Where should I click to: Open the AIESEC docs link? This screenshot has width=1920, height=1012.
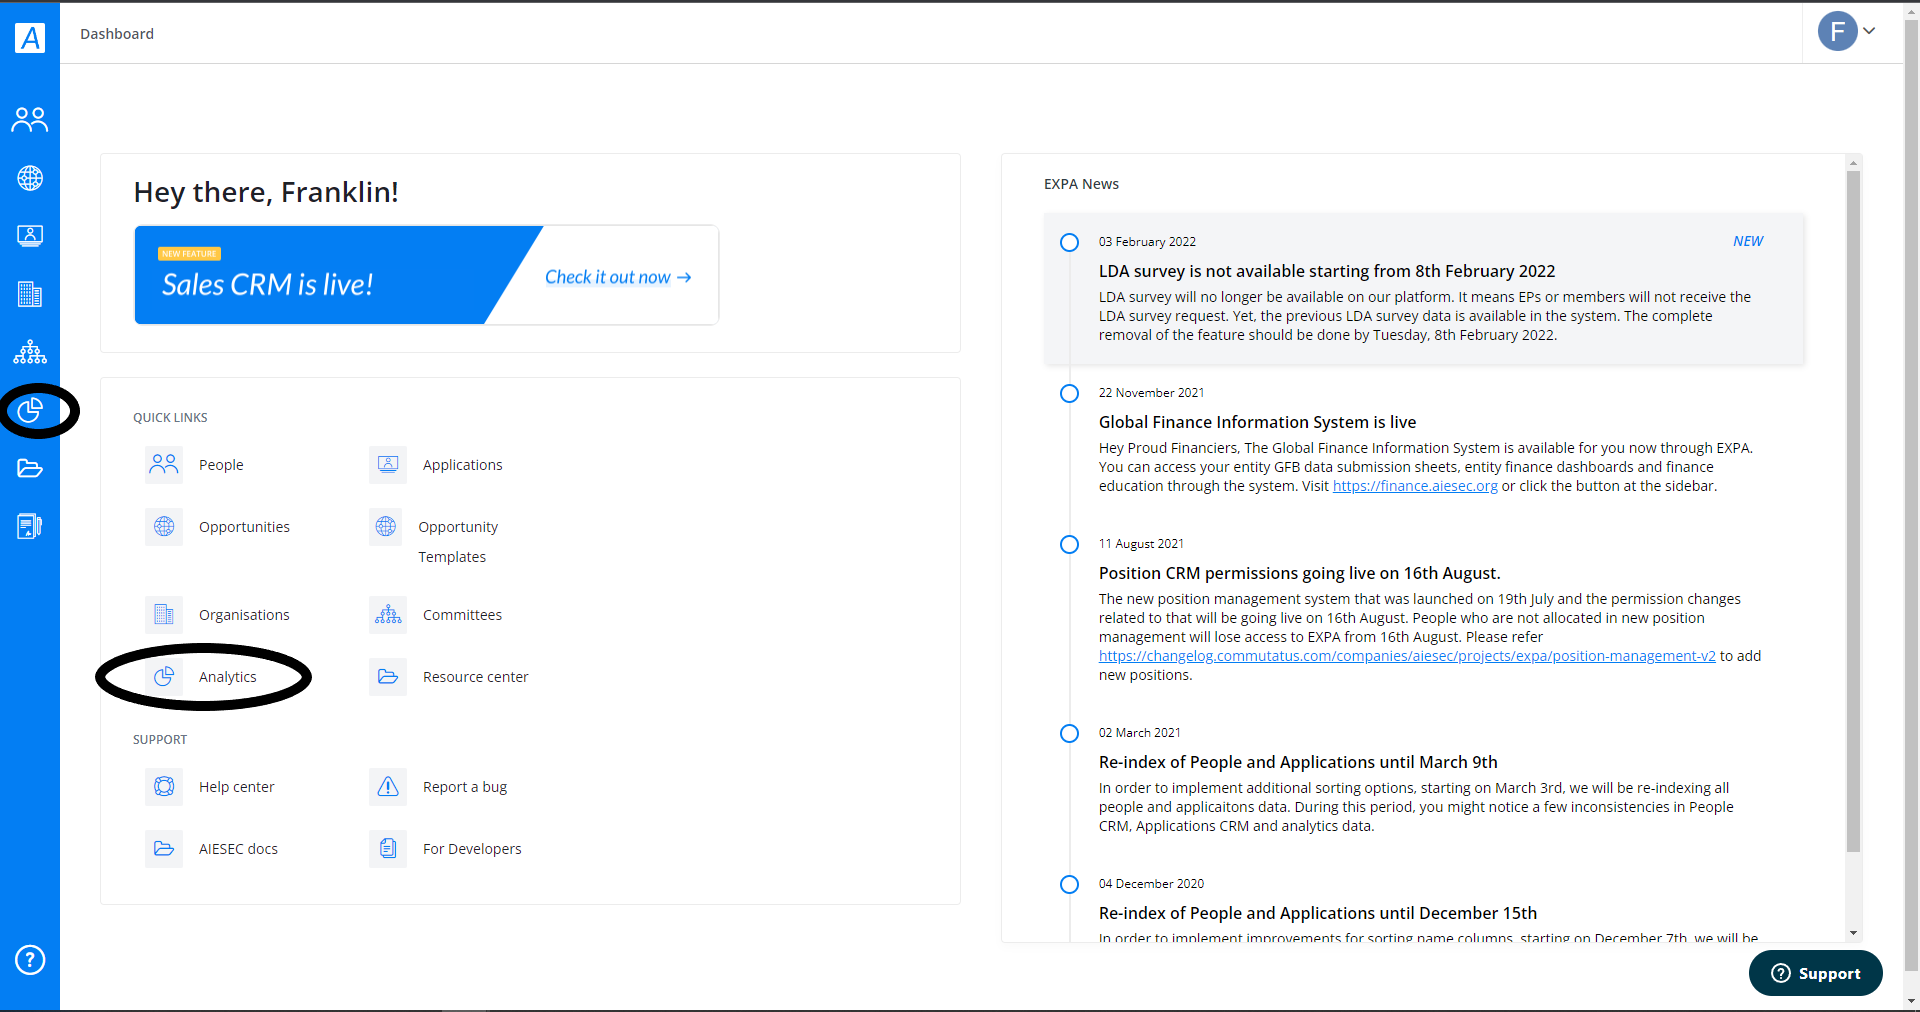coord(238,849)
